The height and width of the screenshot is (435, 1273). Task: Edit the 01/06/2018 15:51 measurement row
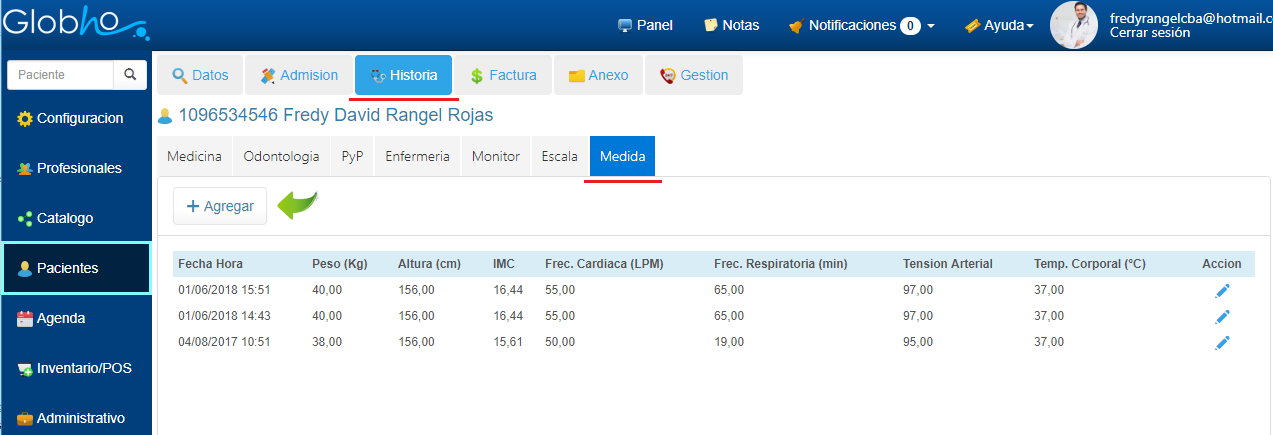pos(1221,291)
